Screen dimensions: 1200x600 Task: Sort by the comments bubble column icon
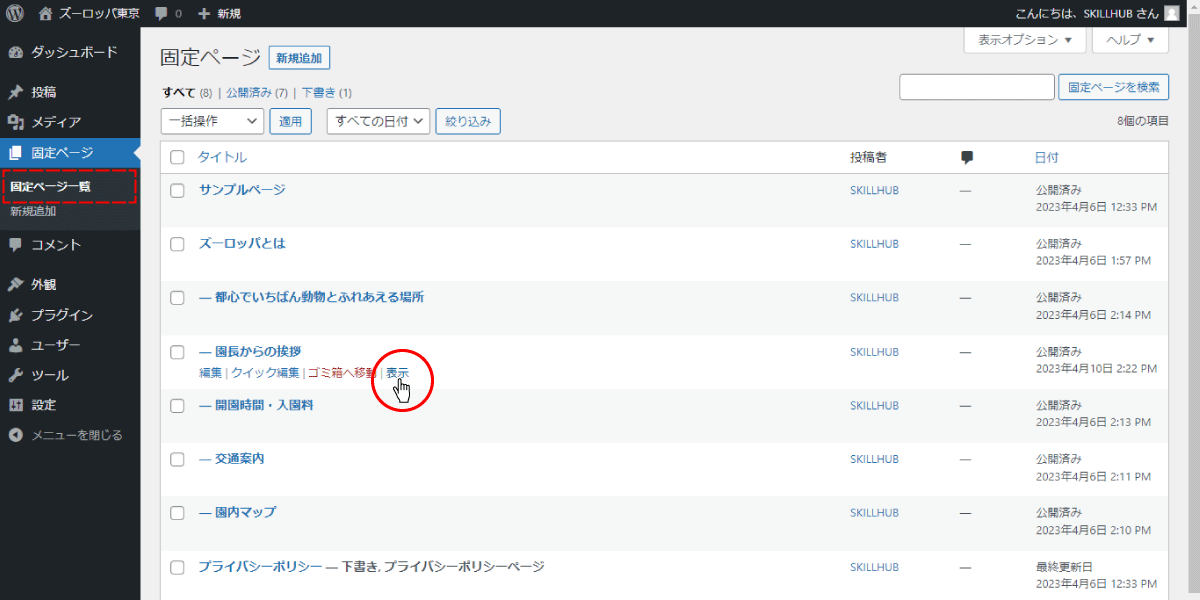click(967, 157)
